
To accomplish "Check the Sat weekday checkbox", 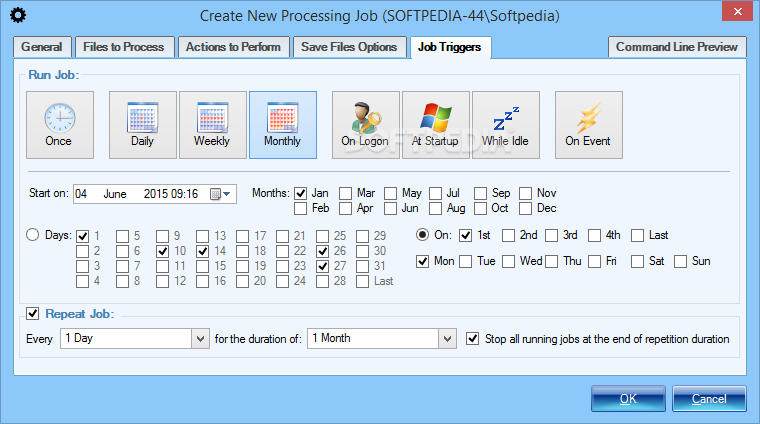I will tap(637, 261).
